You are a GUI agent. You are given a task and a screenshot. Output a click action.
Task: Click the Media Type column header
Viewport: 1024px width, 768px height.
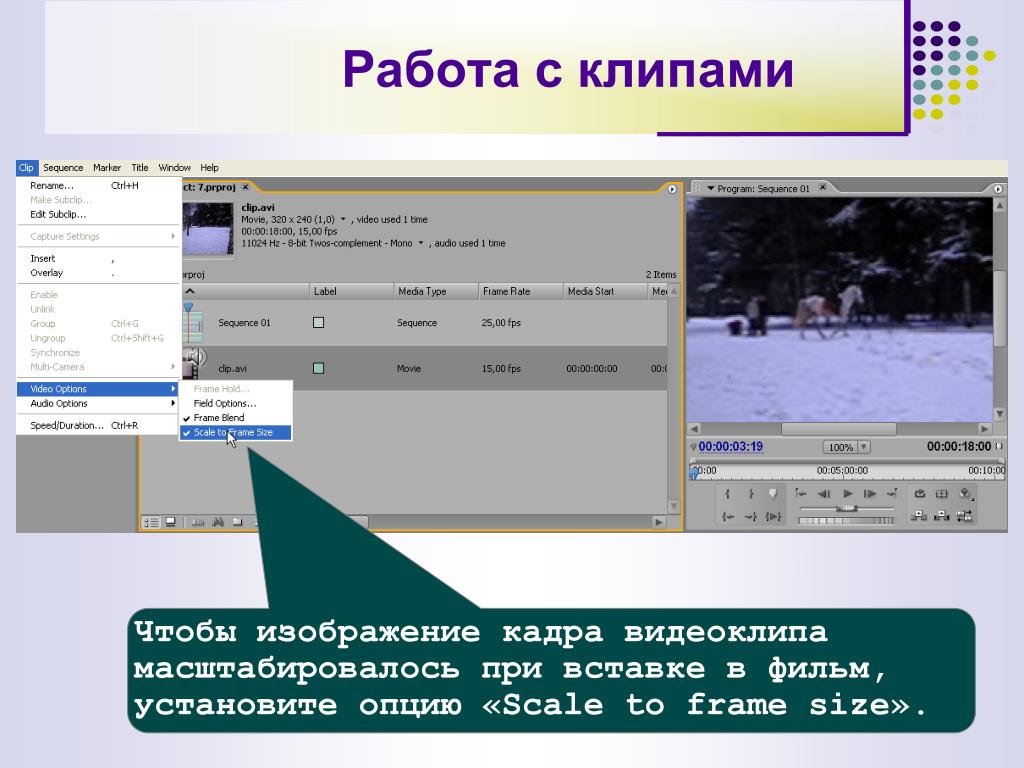436,291
